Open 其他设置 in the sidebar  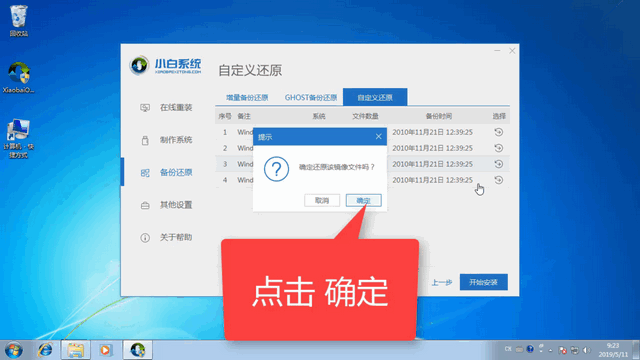[176, 205]
